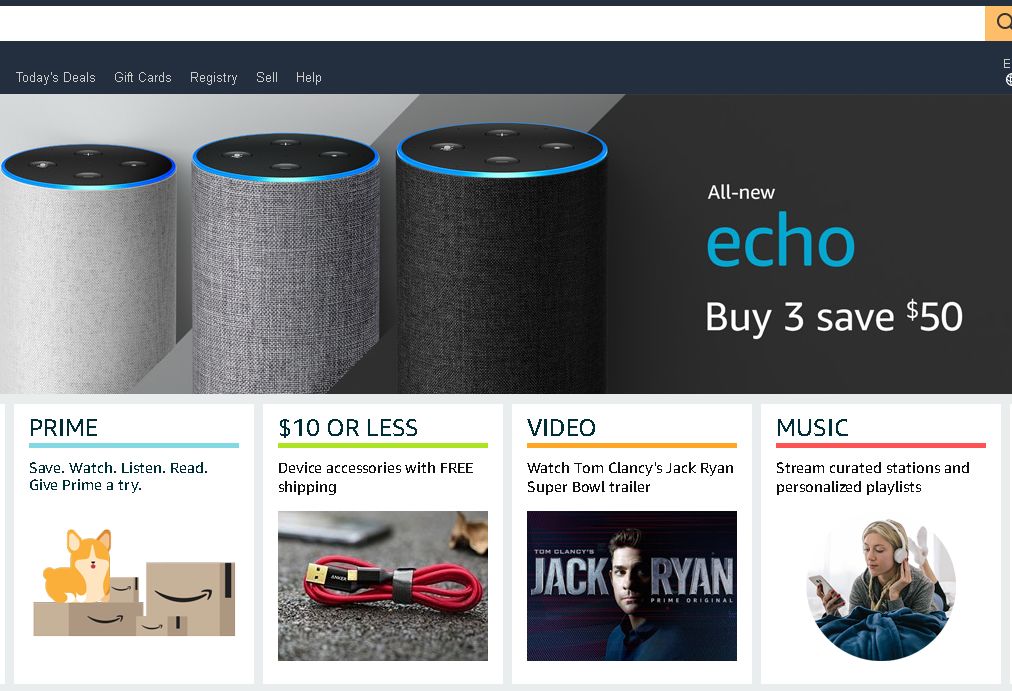The height and width of the screenshot is (691, 1012).
Task: Open the $10 OR LESS heading
Action: coord(348,428)
